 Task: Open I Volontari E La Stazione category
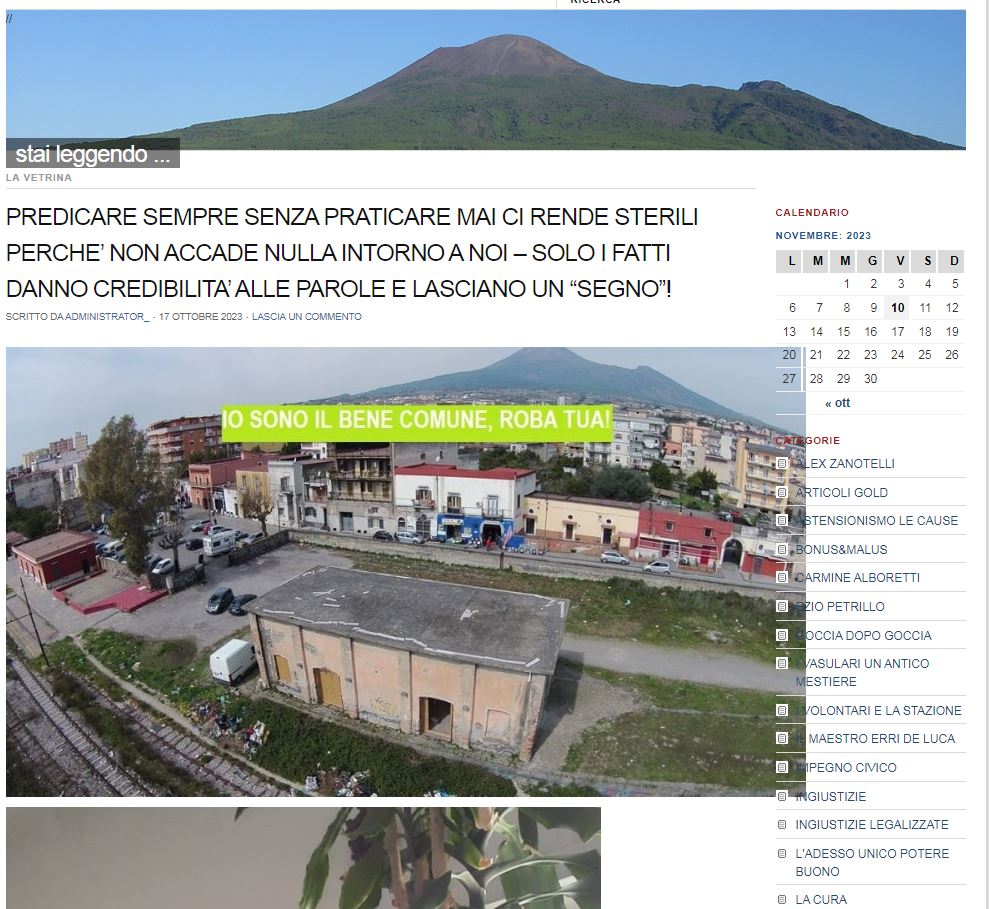click(x=878, y=710)
